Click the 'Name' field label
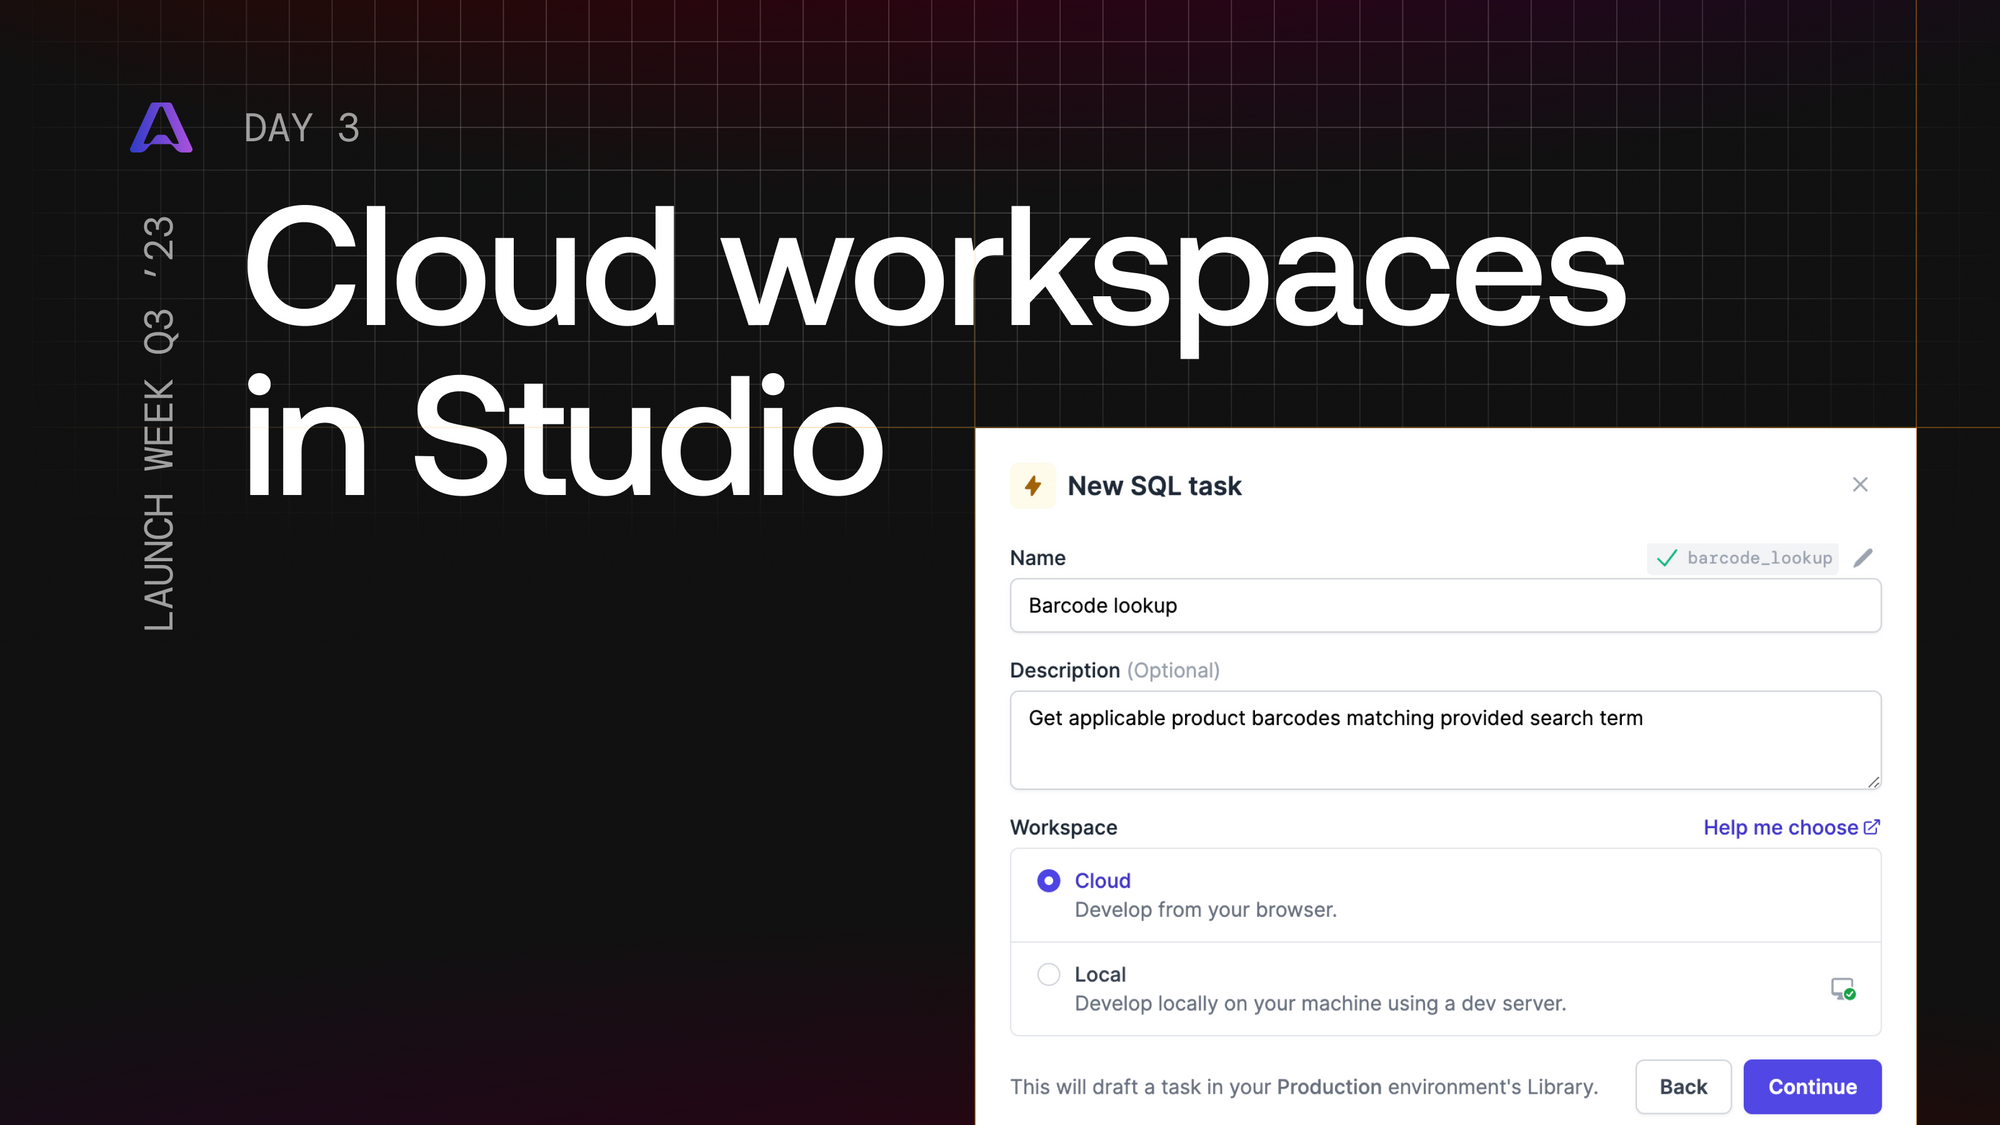Viewport: 2000px width, 1125px height. click(x=1037, y=558)
